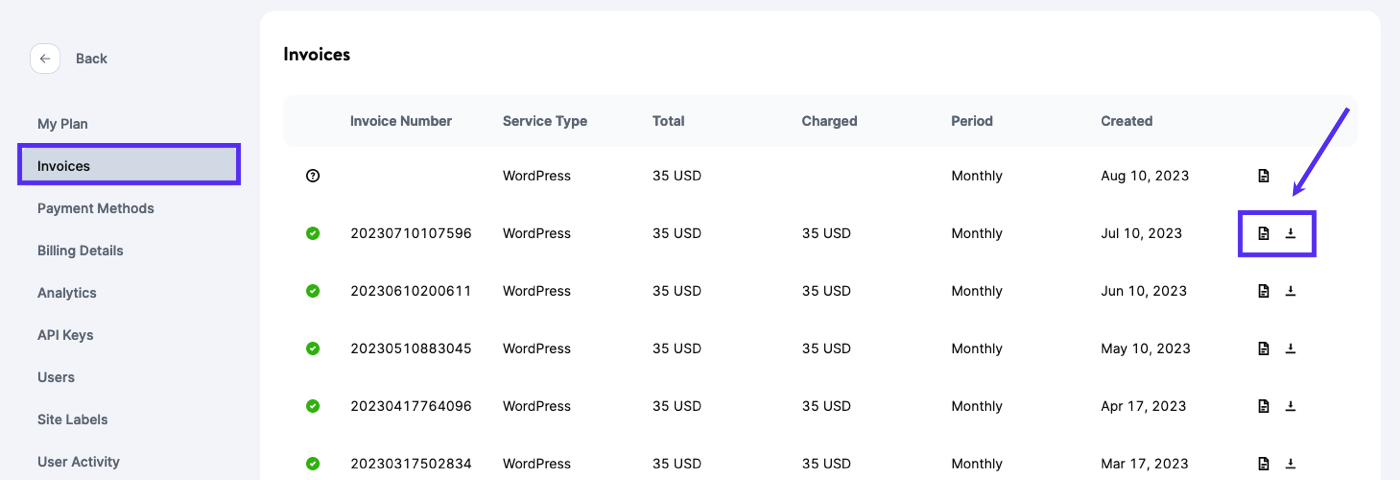Navigate to API Keys
The height and width of the screenshot is (480, 1400).
65,335
